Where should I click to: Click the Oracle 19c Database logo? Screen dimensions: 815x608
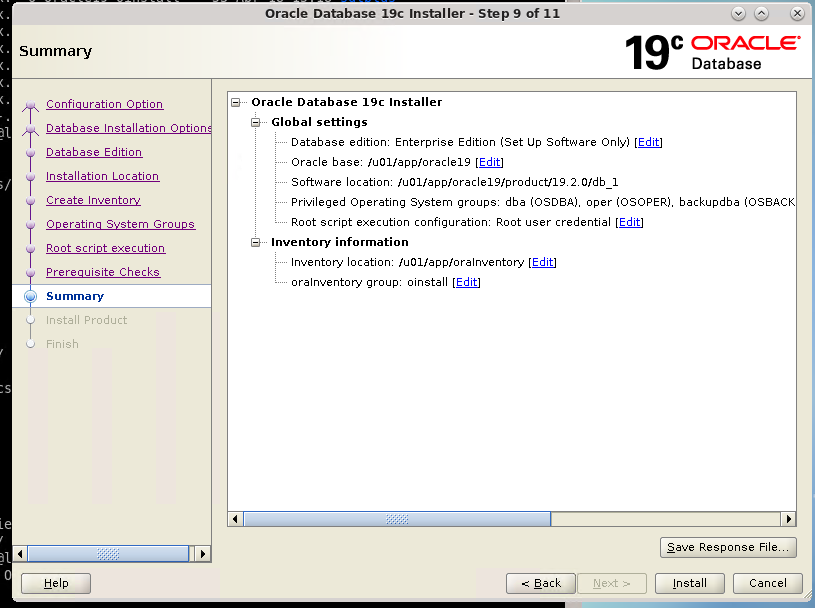pos(713,52)
